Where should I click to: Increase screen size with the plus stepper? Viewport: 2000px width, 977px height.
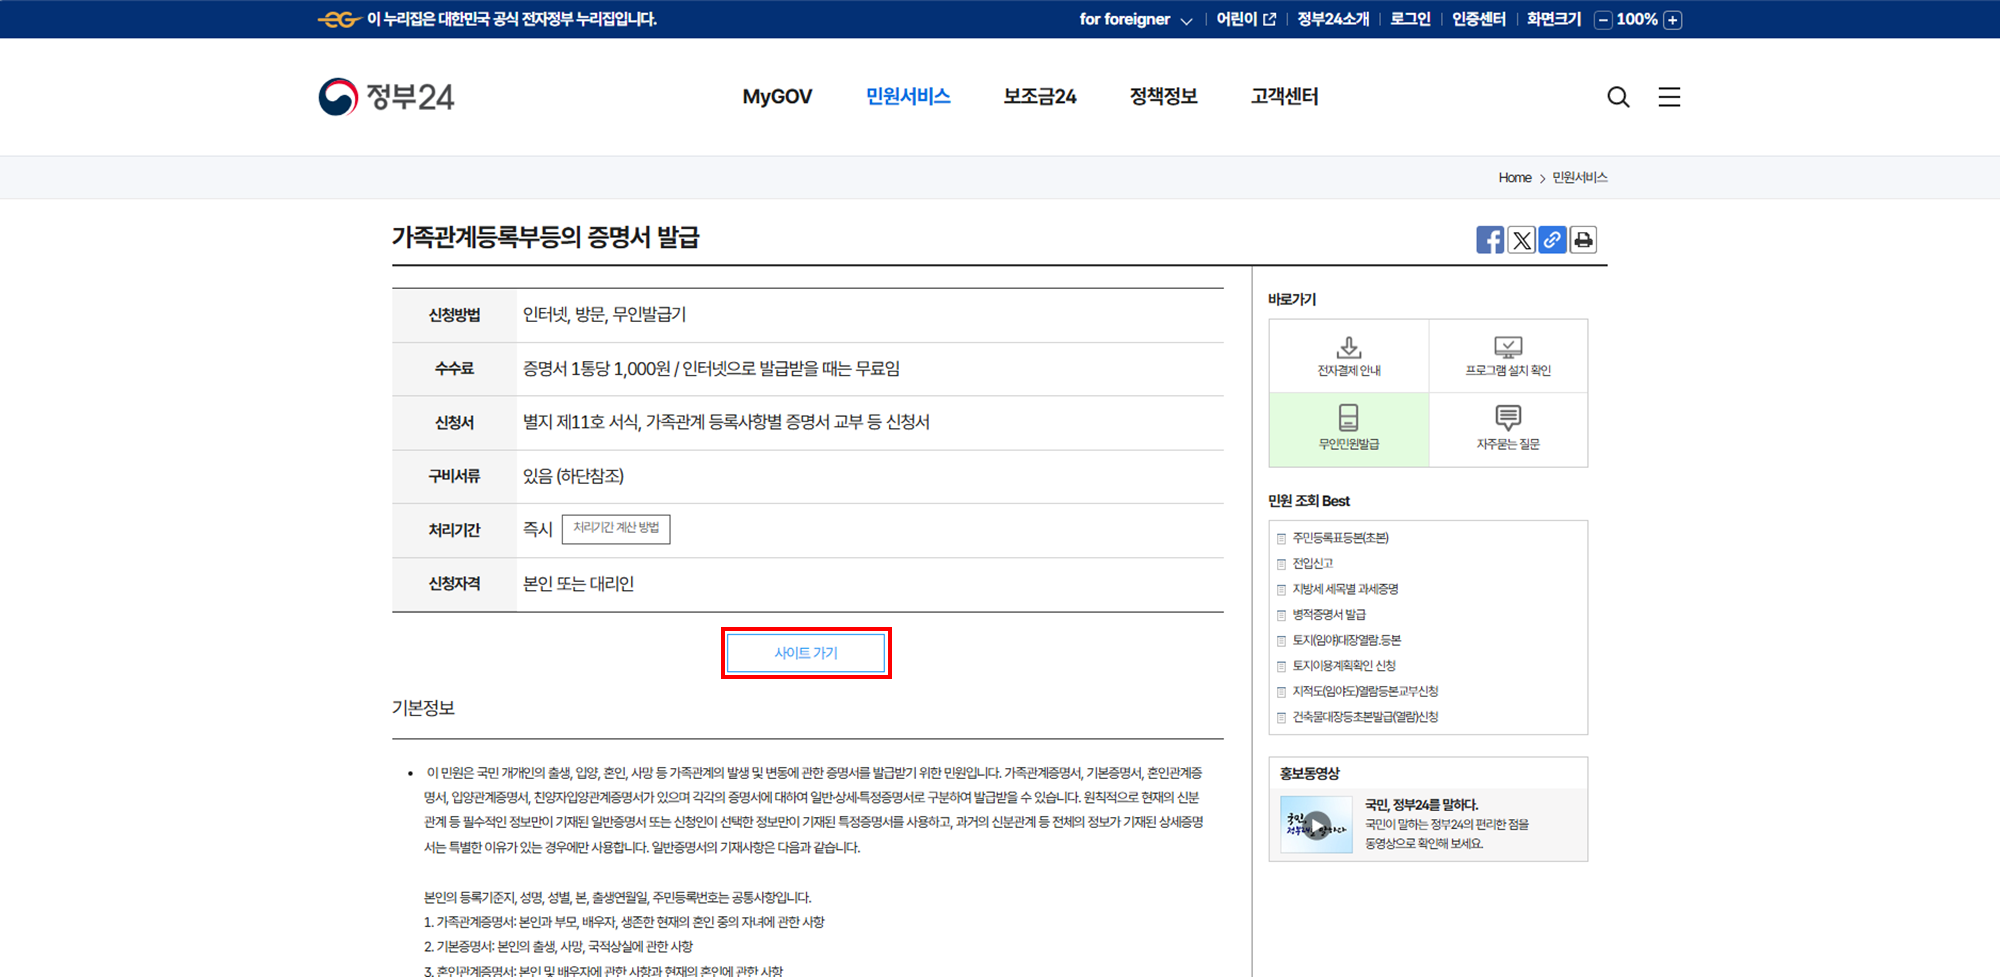click(x=1671, y=19)
